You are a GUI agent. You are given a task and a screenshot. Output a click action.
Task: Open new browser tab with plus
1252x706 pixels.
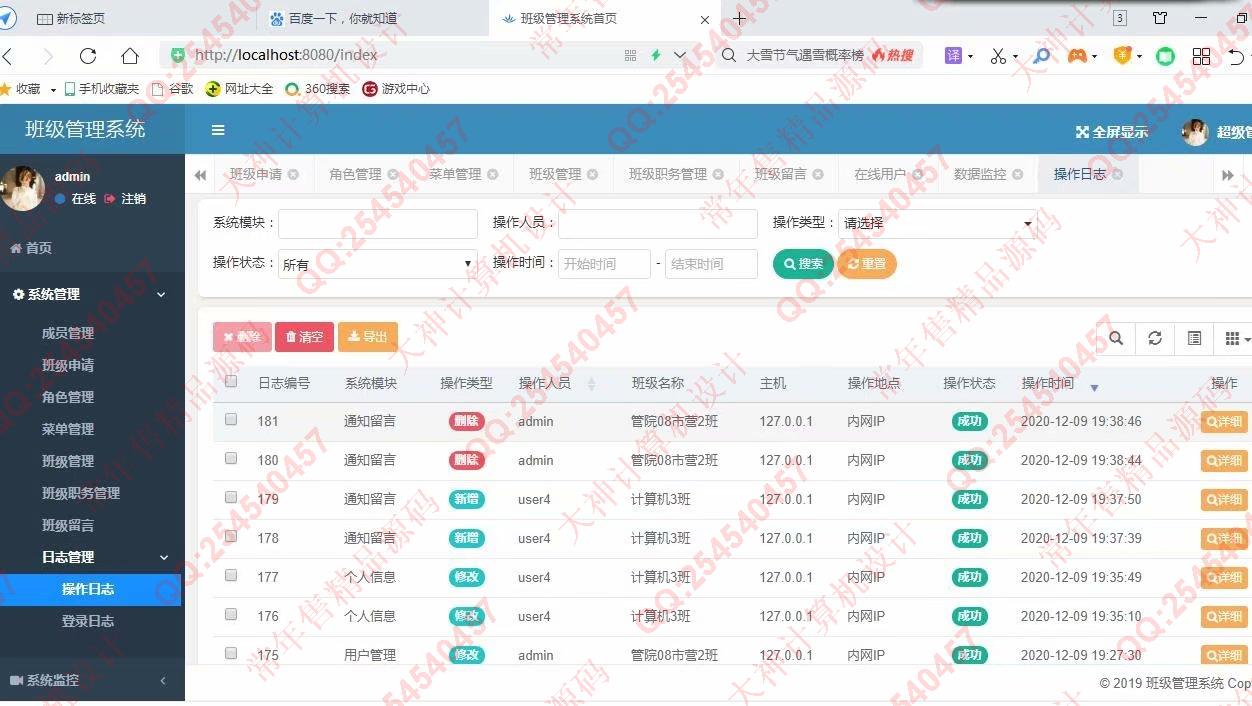[740, 18]
